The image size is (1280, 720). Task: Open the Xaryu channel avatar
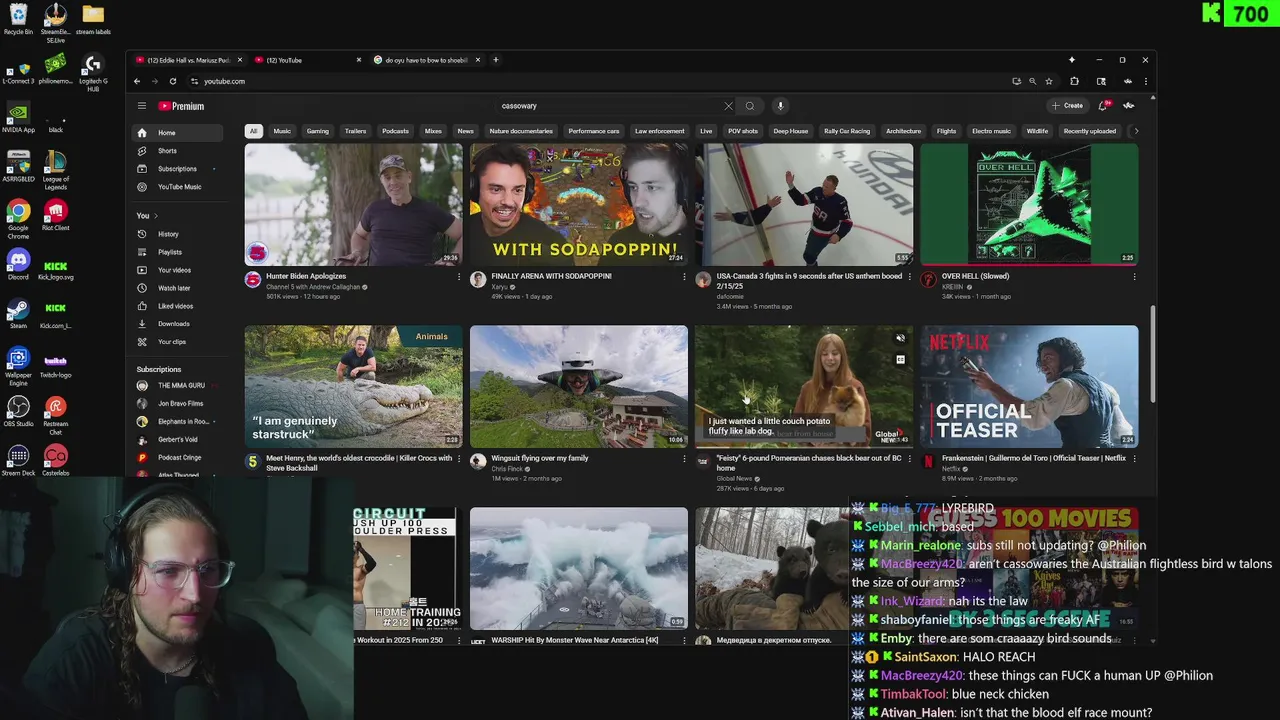click(478, 280)
